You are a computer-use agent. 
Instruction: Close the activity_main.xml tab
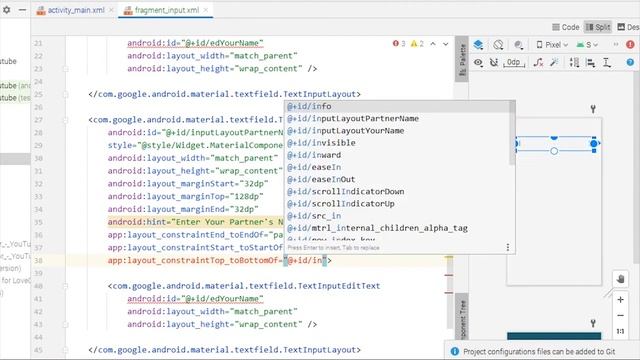[x=111, y=10]
